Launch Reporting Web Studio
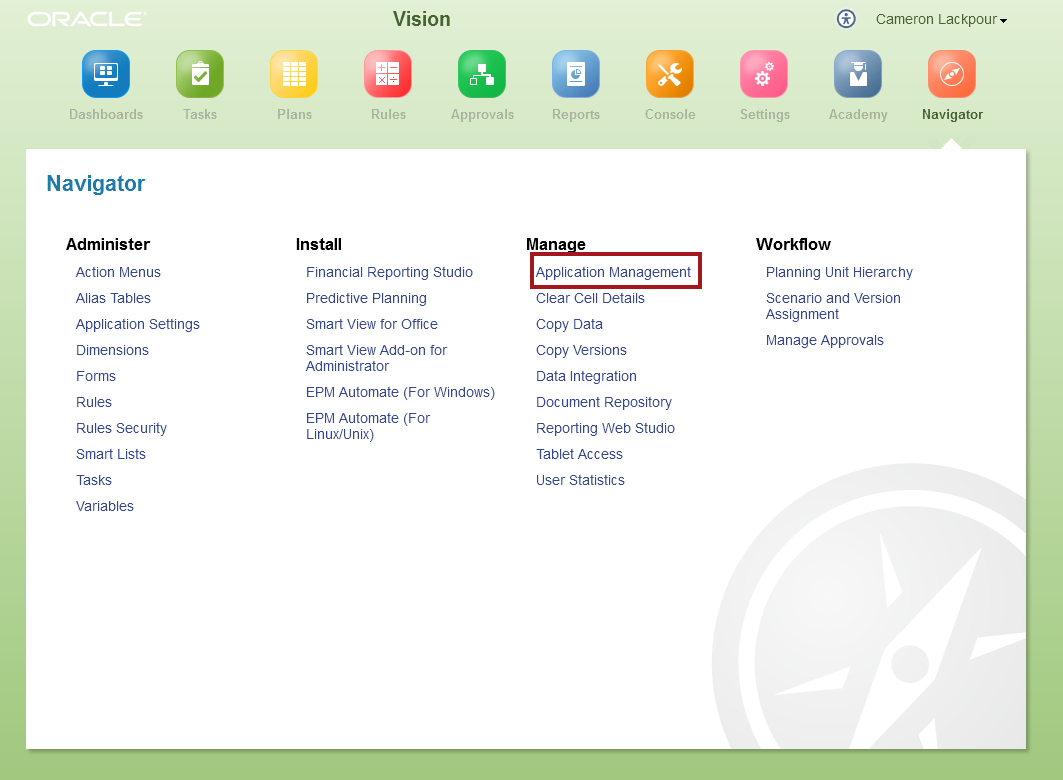The width and height of the screenshot is (1063, 780). 605,428
